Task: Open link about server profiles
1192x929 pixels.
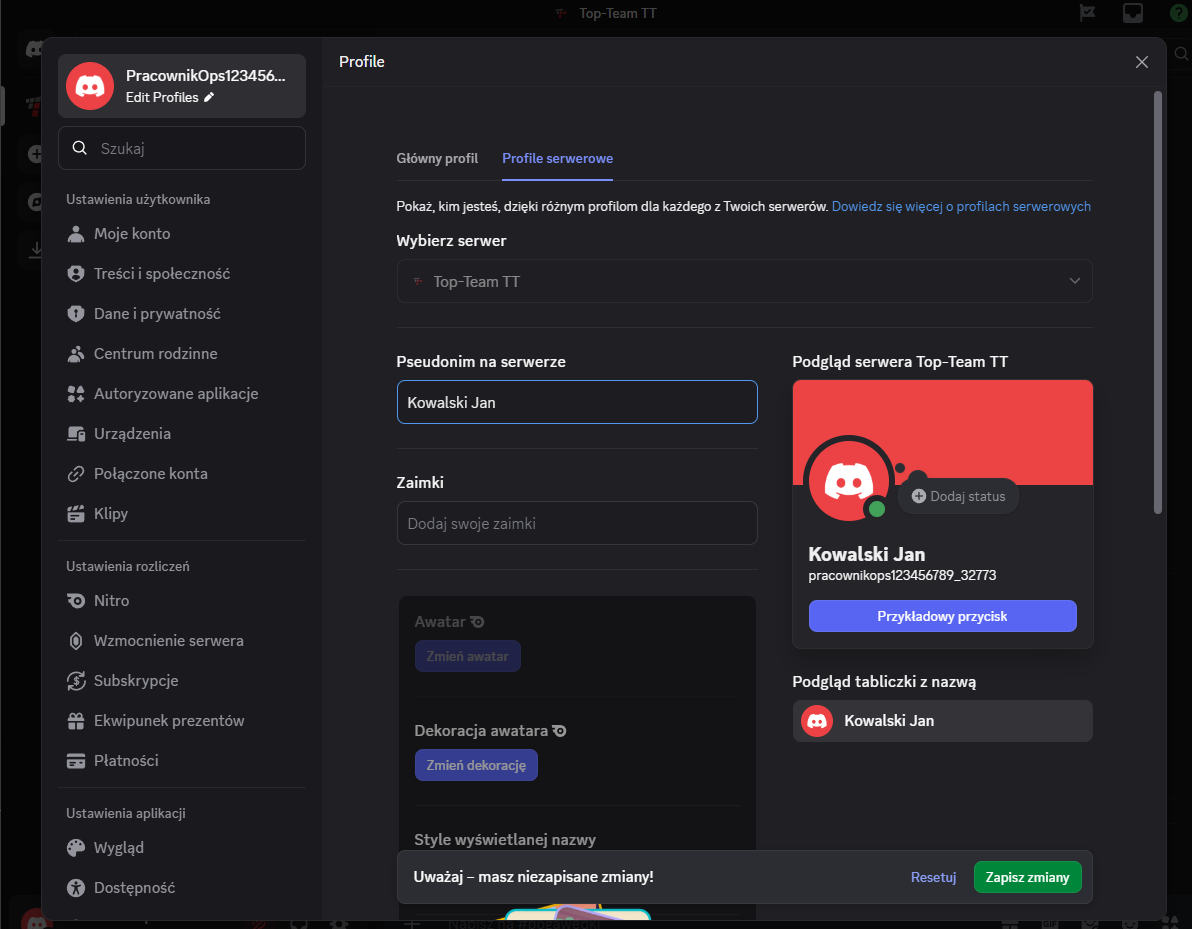Action: pos(961,206)
